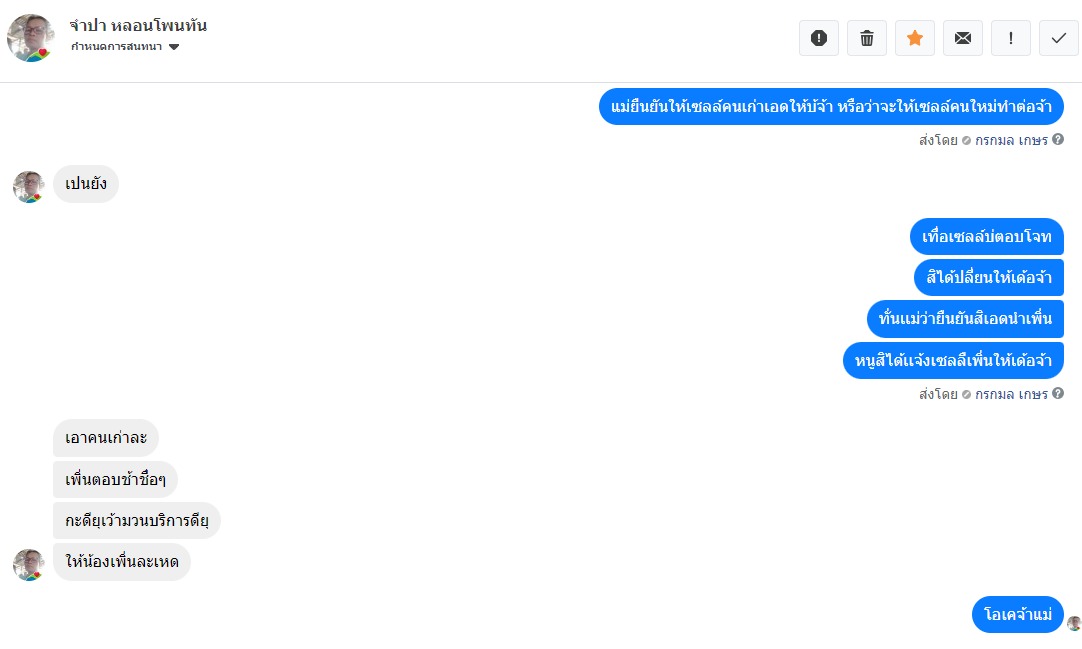Open จำปา หลอนโพนทัน profile name
The width and height of the screenshot is (1082, 649).
coord(138,26)
